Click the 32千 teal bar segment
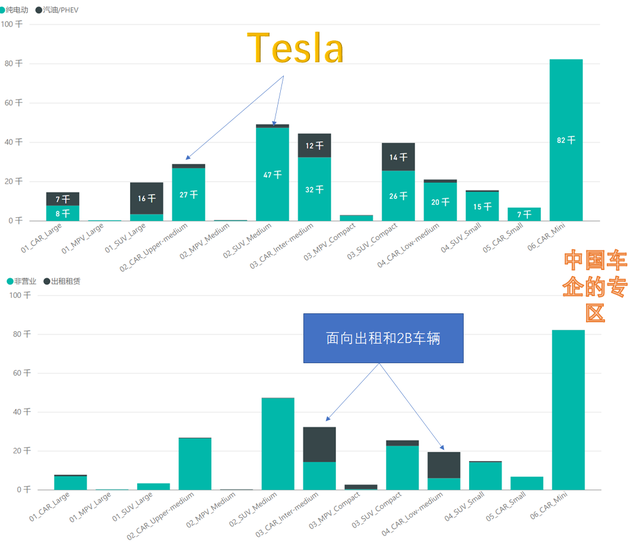The width and height of the screenshot is (640, 543). pyautogui.click(x=314, y=189)
